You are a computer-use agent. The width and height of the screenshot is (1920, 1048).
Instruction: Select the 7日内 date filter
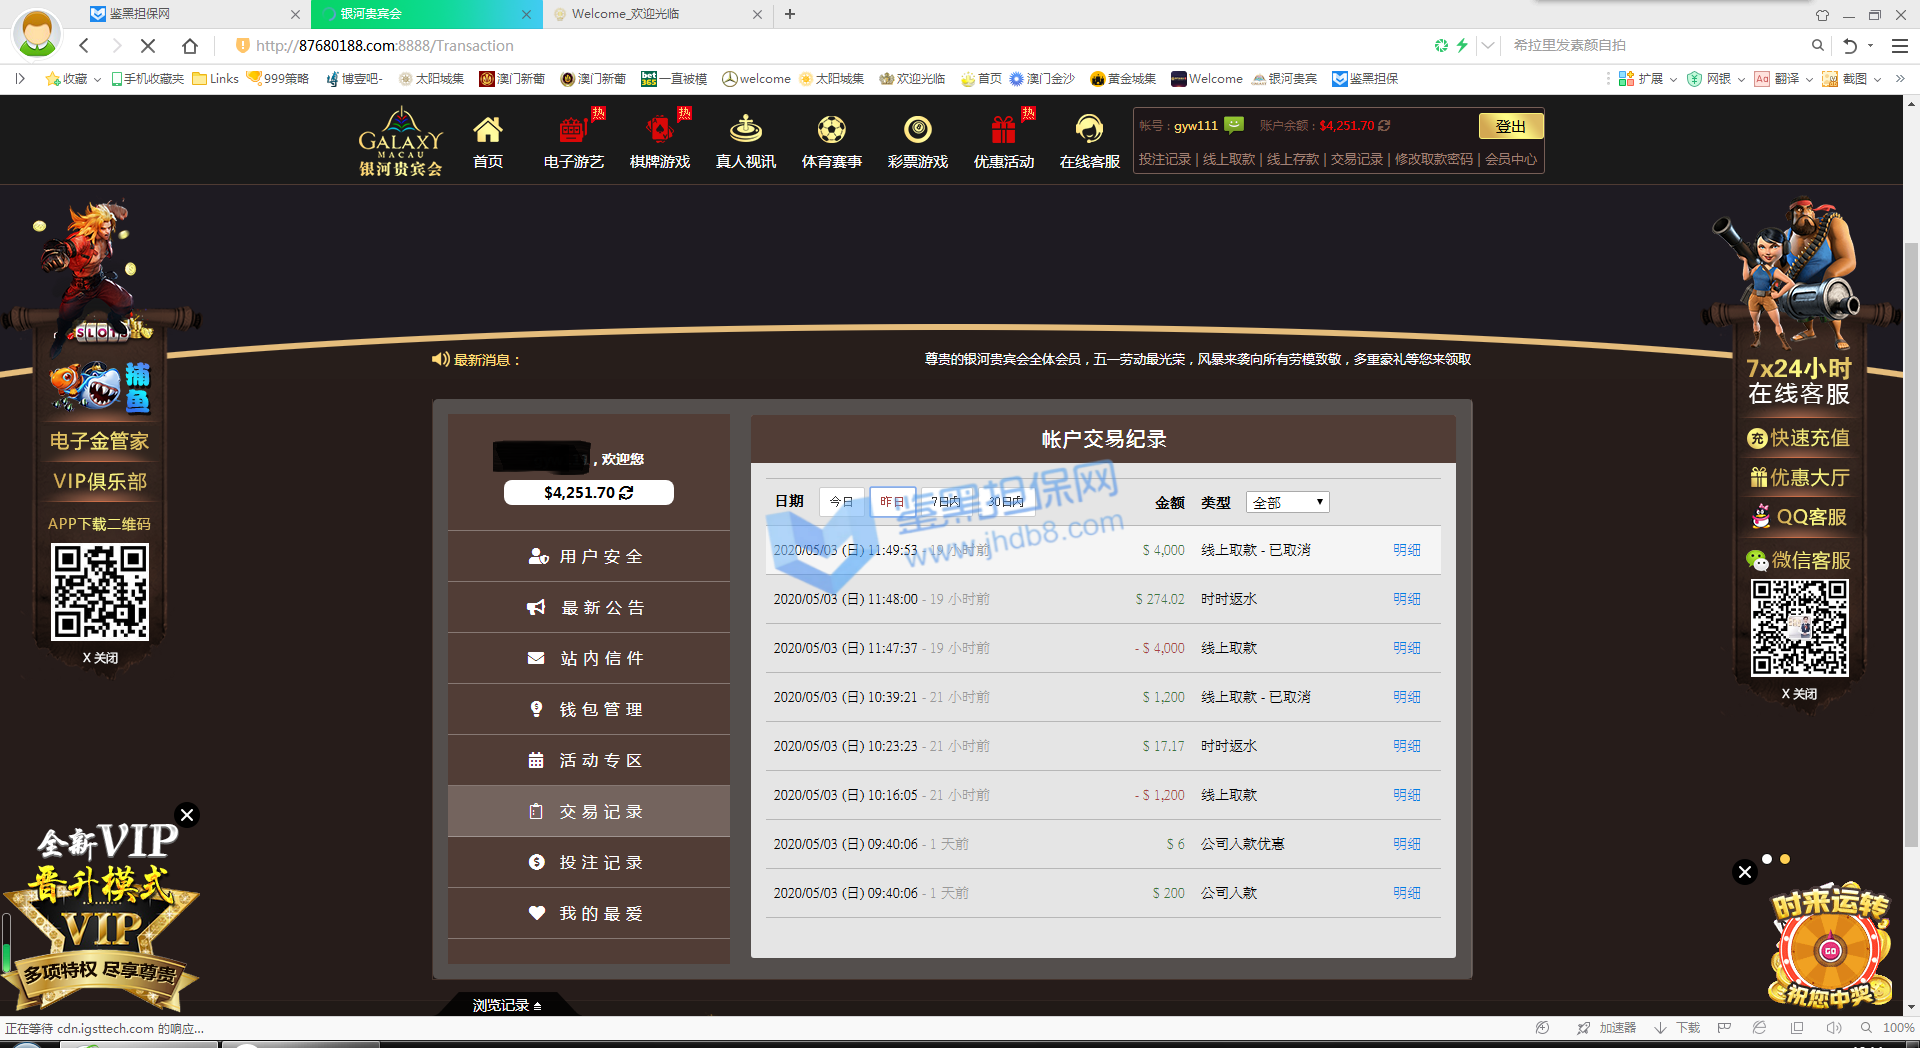[945, 502]
